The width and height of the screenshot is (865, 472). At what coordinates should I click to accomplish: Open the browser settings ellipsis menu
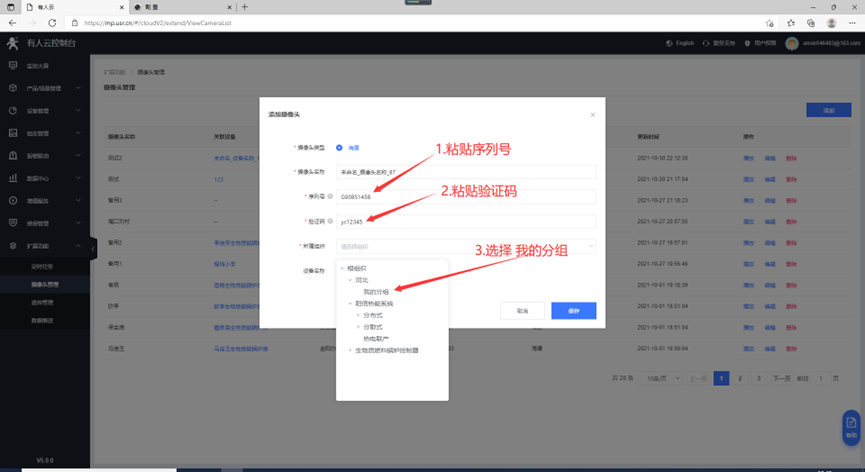pyautogui.click(x=852, y=23)
